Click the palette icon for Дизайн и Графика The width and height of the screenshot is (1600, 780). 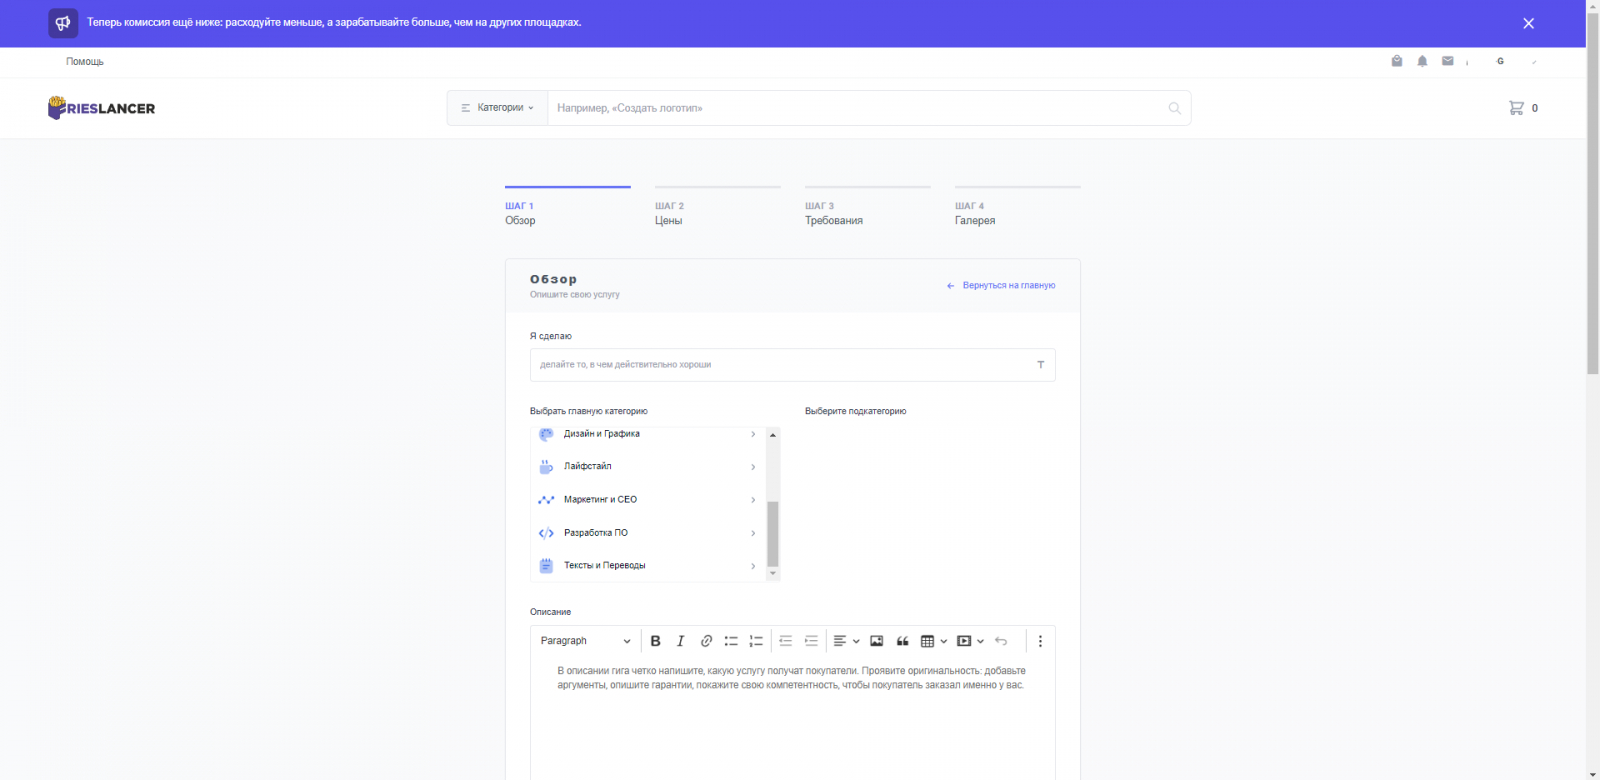[546, 434]
